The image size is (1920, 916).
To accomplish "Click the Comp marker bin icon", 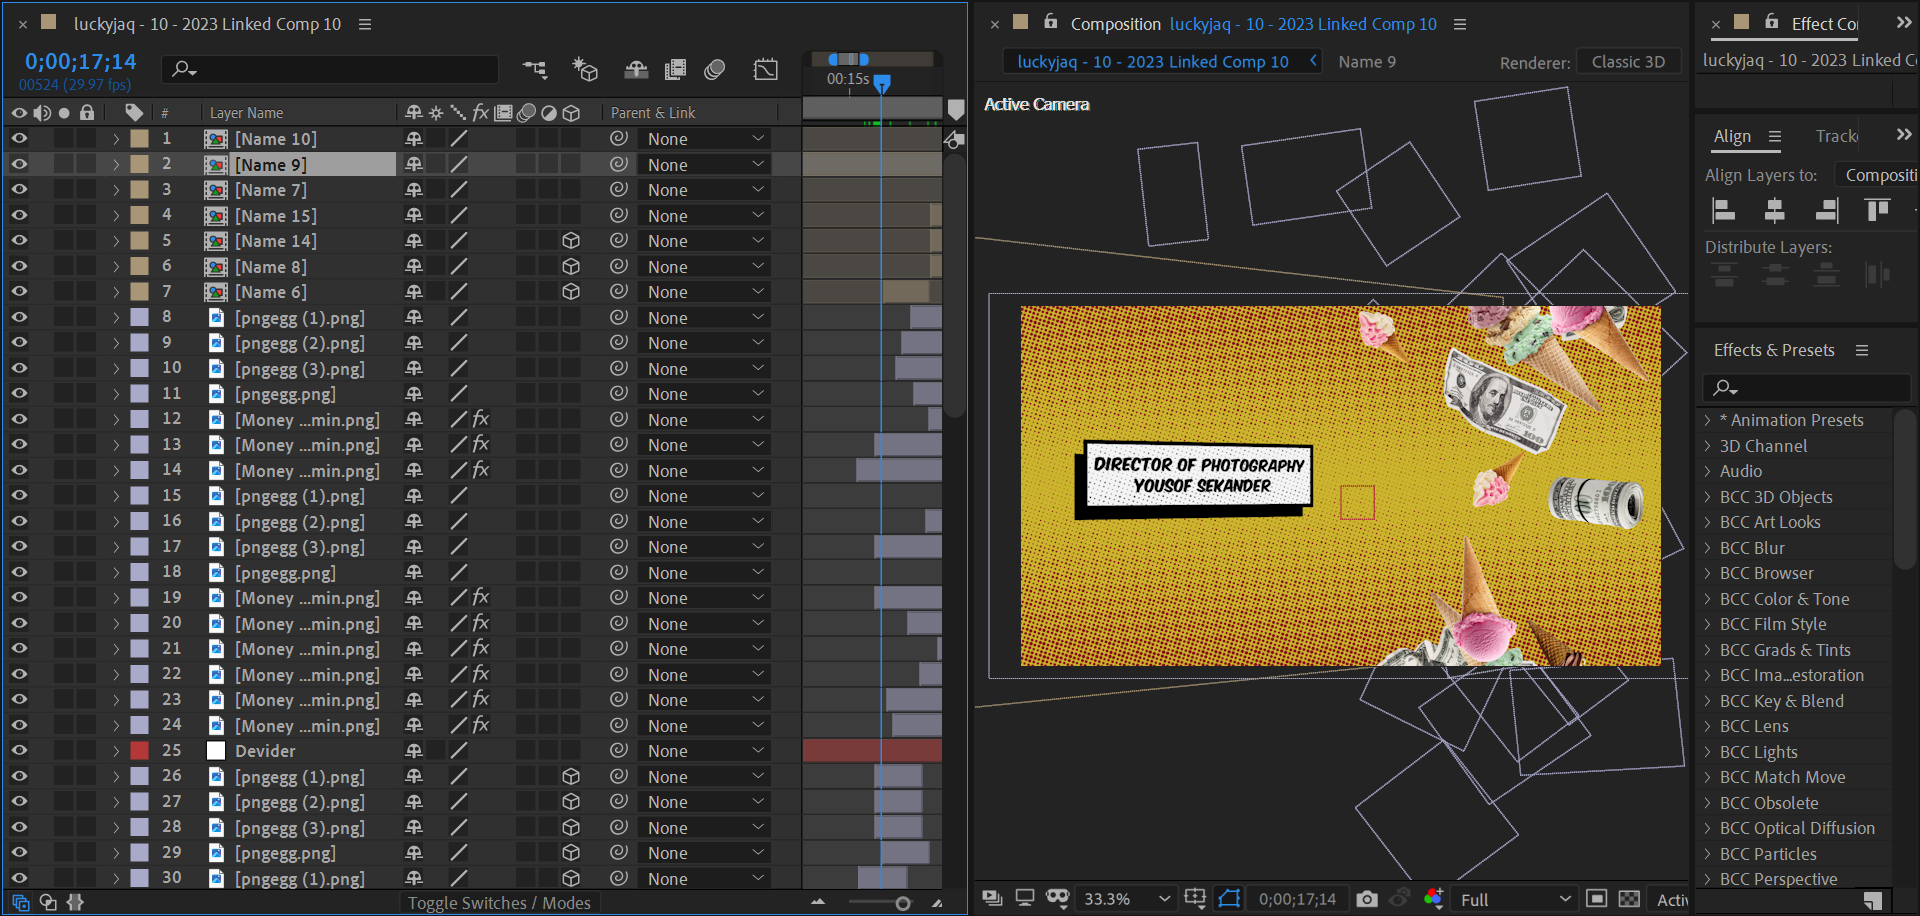I will coord(956,108).
